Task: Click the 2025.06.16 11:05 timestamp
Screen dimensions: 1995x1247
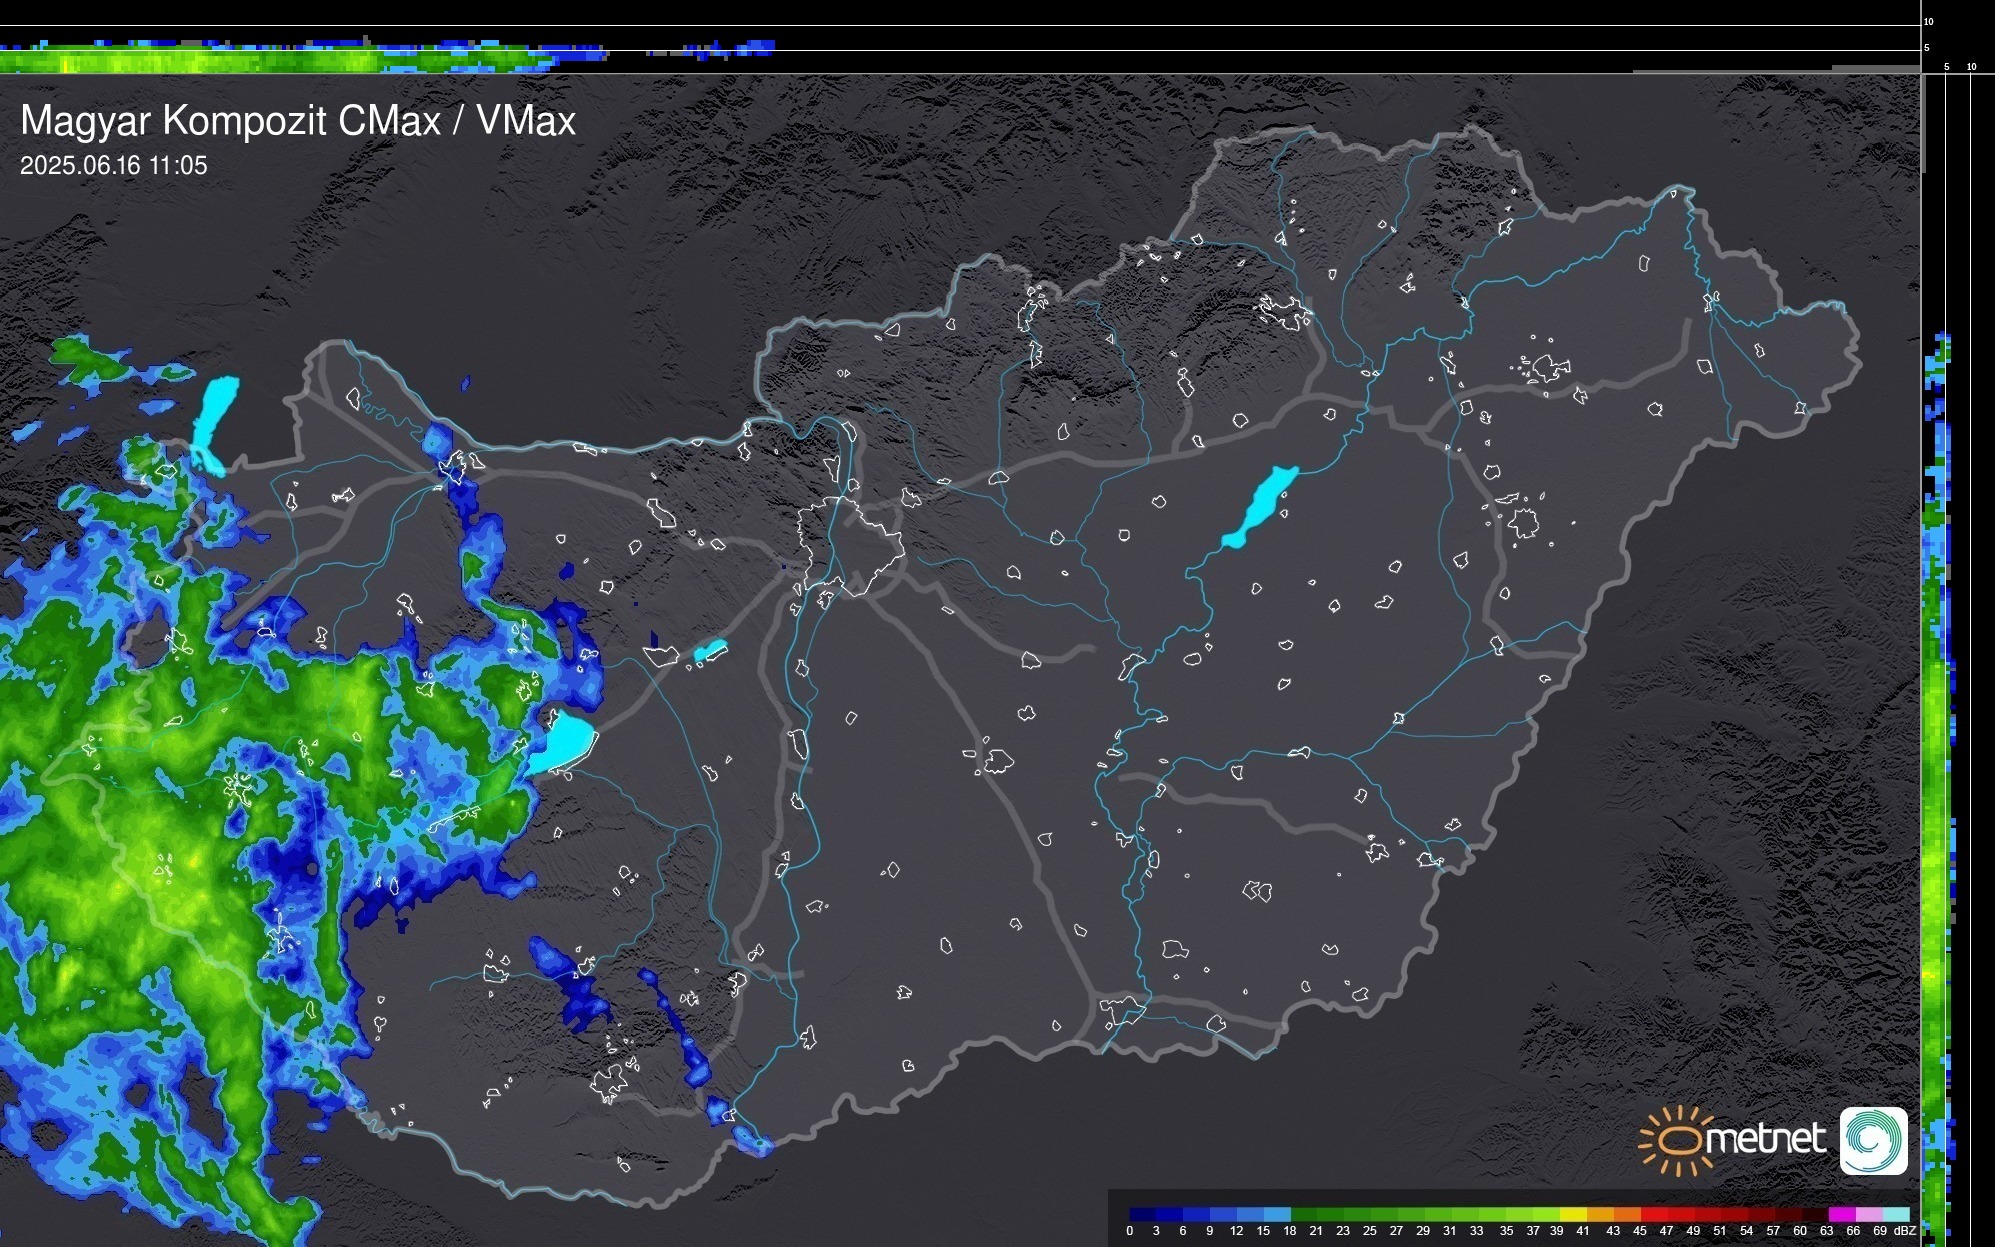Action: pyautogui.click(x=114, y=166)
